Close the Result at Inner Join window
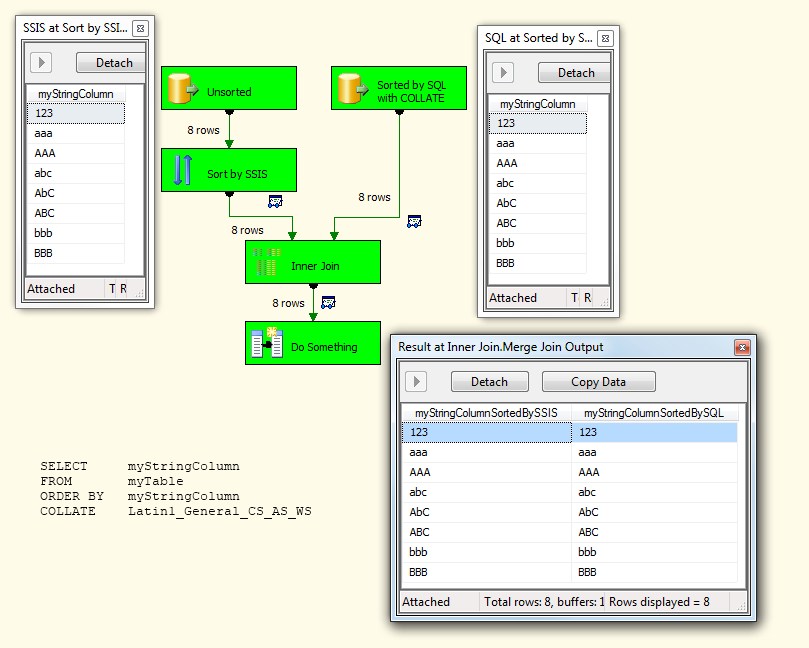Screen dimensions: 809x648 (741, 348)
